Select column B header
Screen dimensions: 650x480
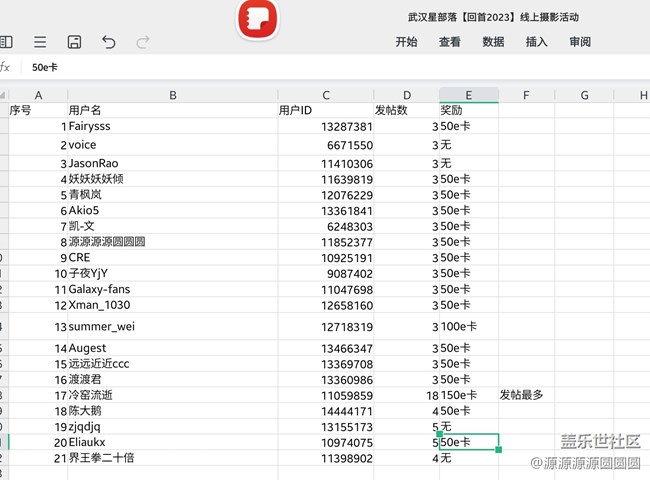pos(173,95)
